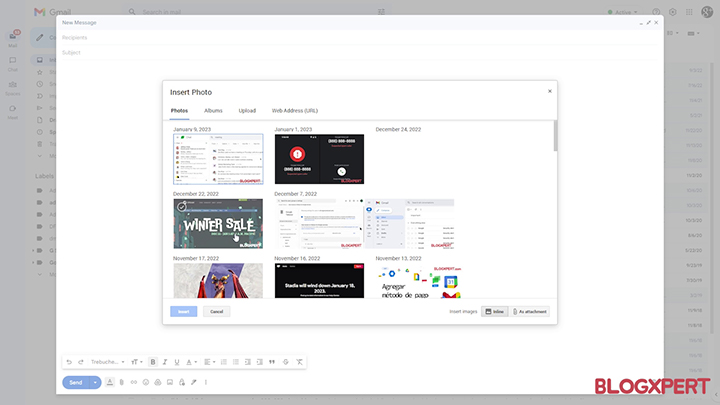This screenshot has height=405, width=720.
Task: Increase the text indent
Action: pyautogui.click(x=259, y=362)
